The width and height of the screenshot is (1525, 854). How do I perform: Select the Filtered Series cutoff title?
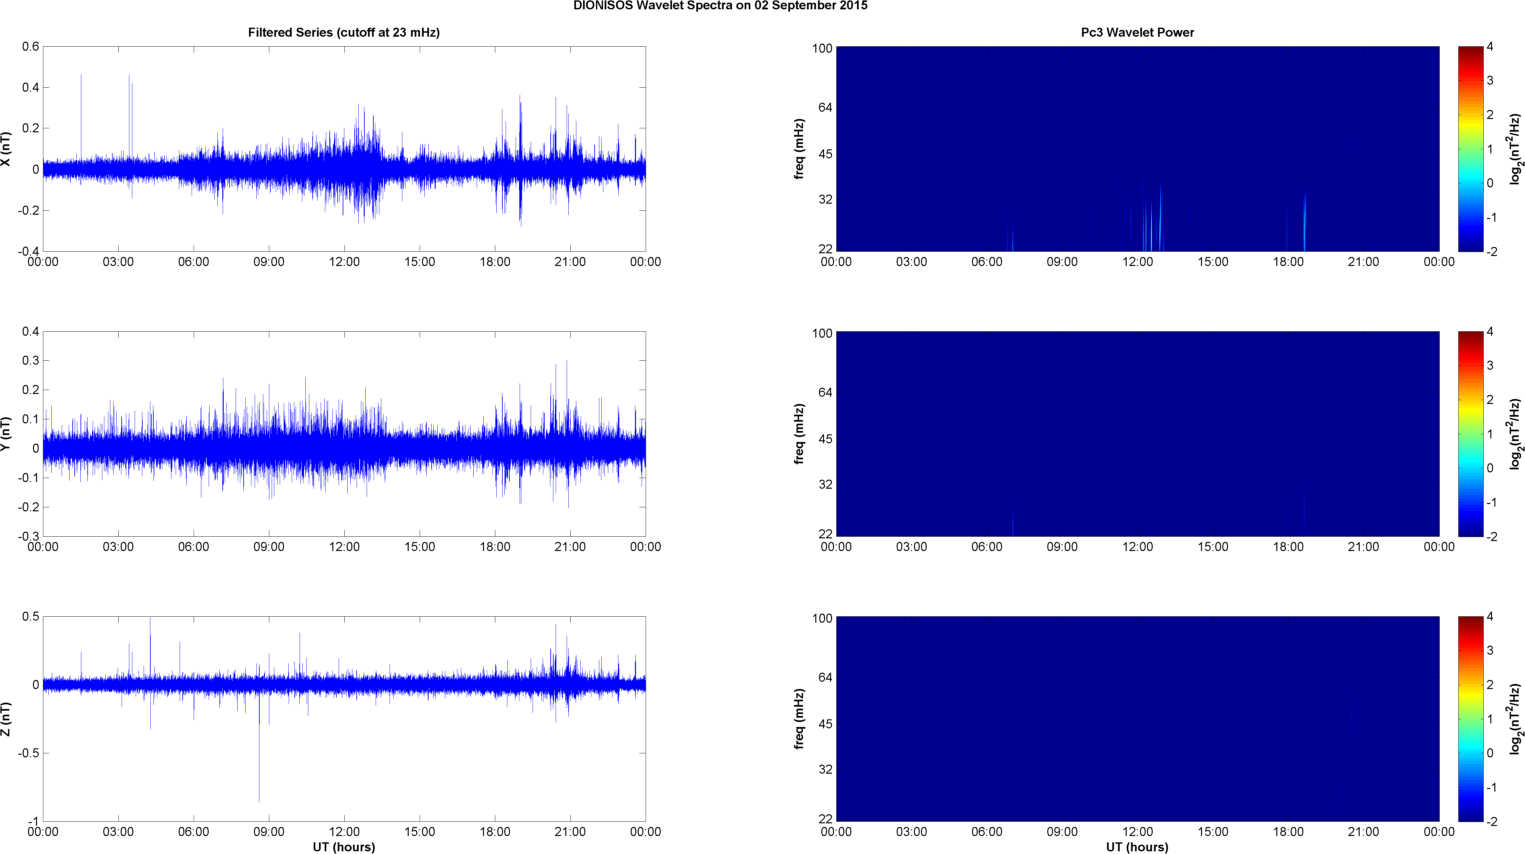coord(344,33)
